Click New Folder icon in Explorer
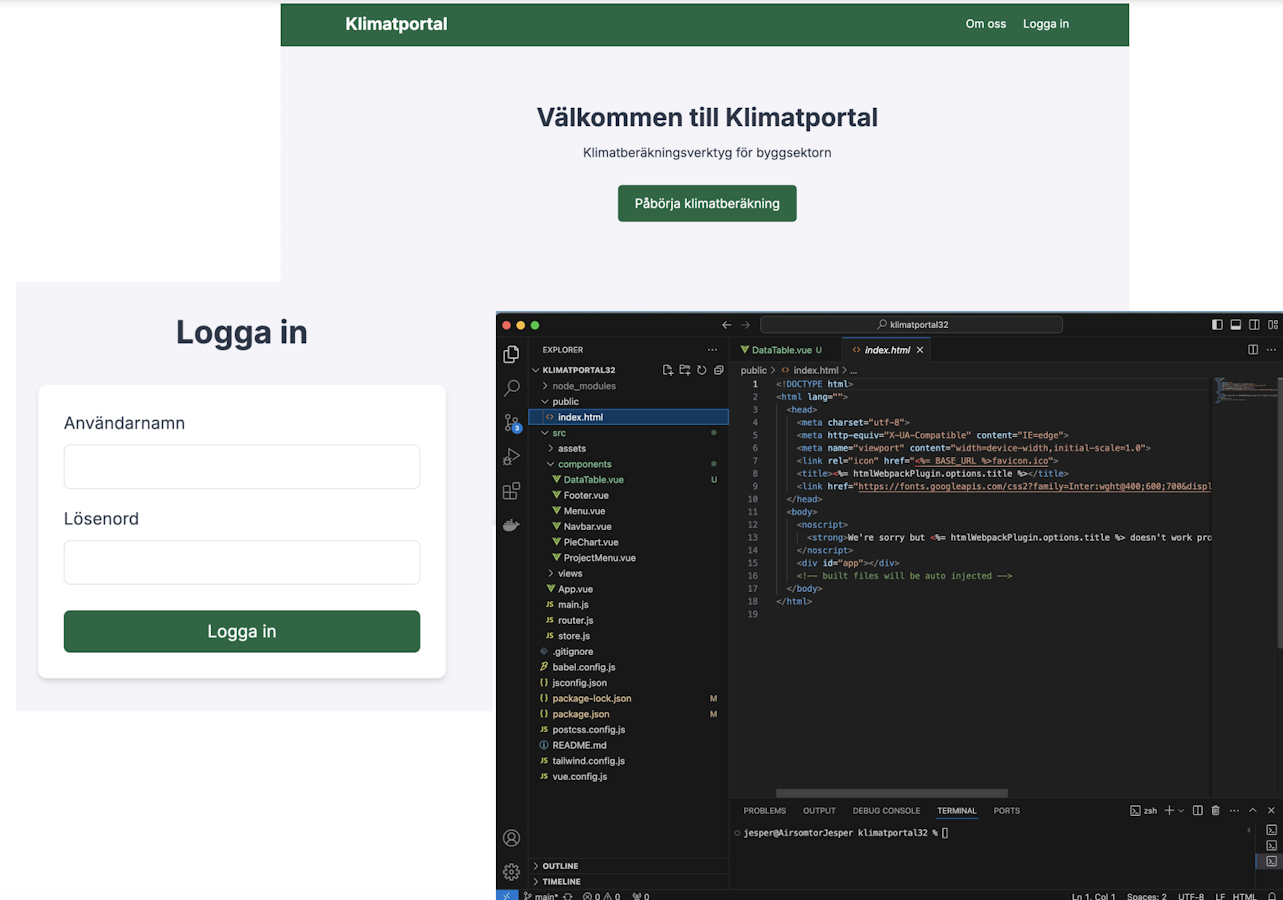 [x=684, y=370]
